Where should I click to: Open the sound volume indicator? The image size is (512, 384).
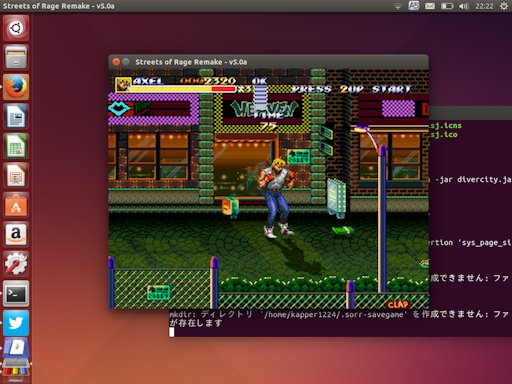(x=463, y=6)
